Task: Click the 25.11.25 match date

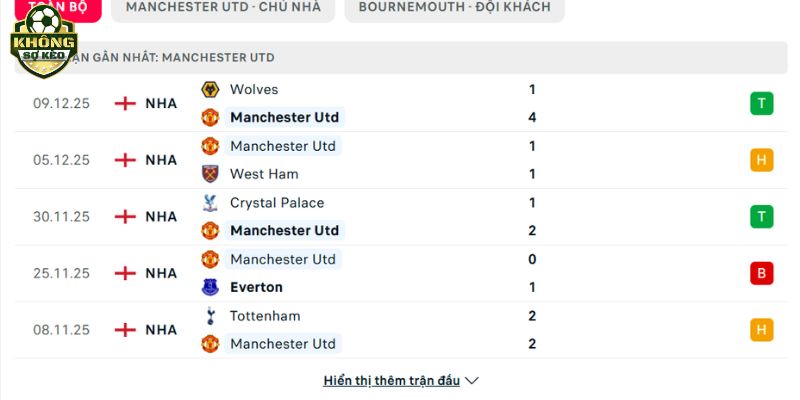Action: point(61,273)
